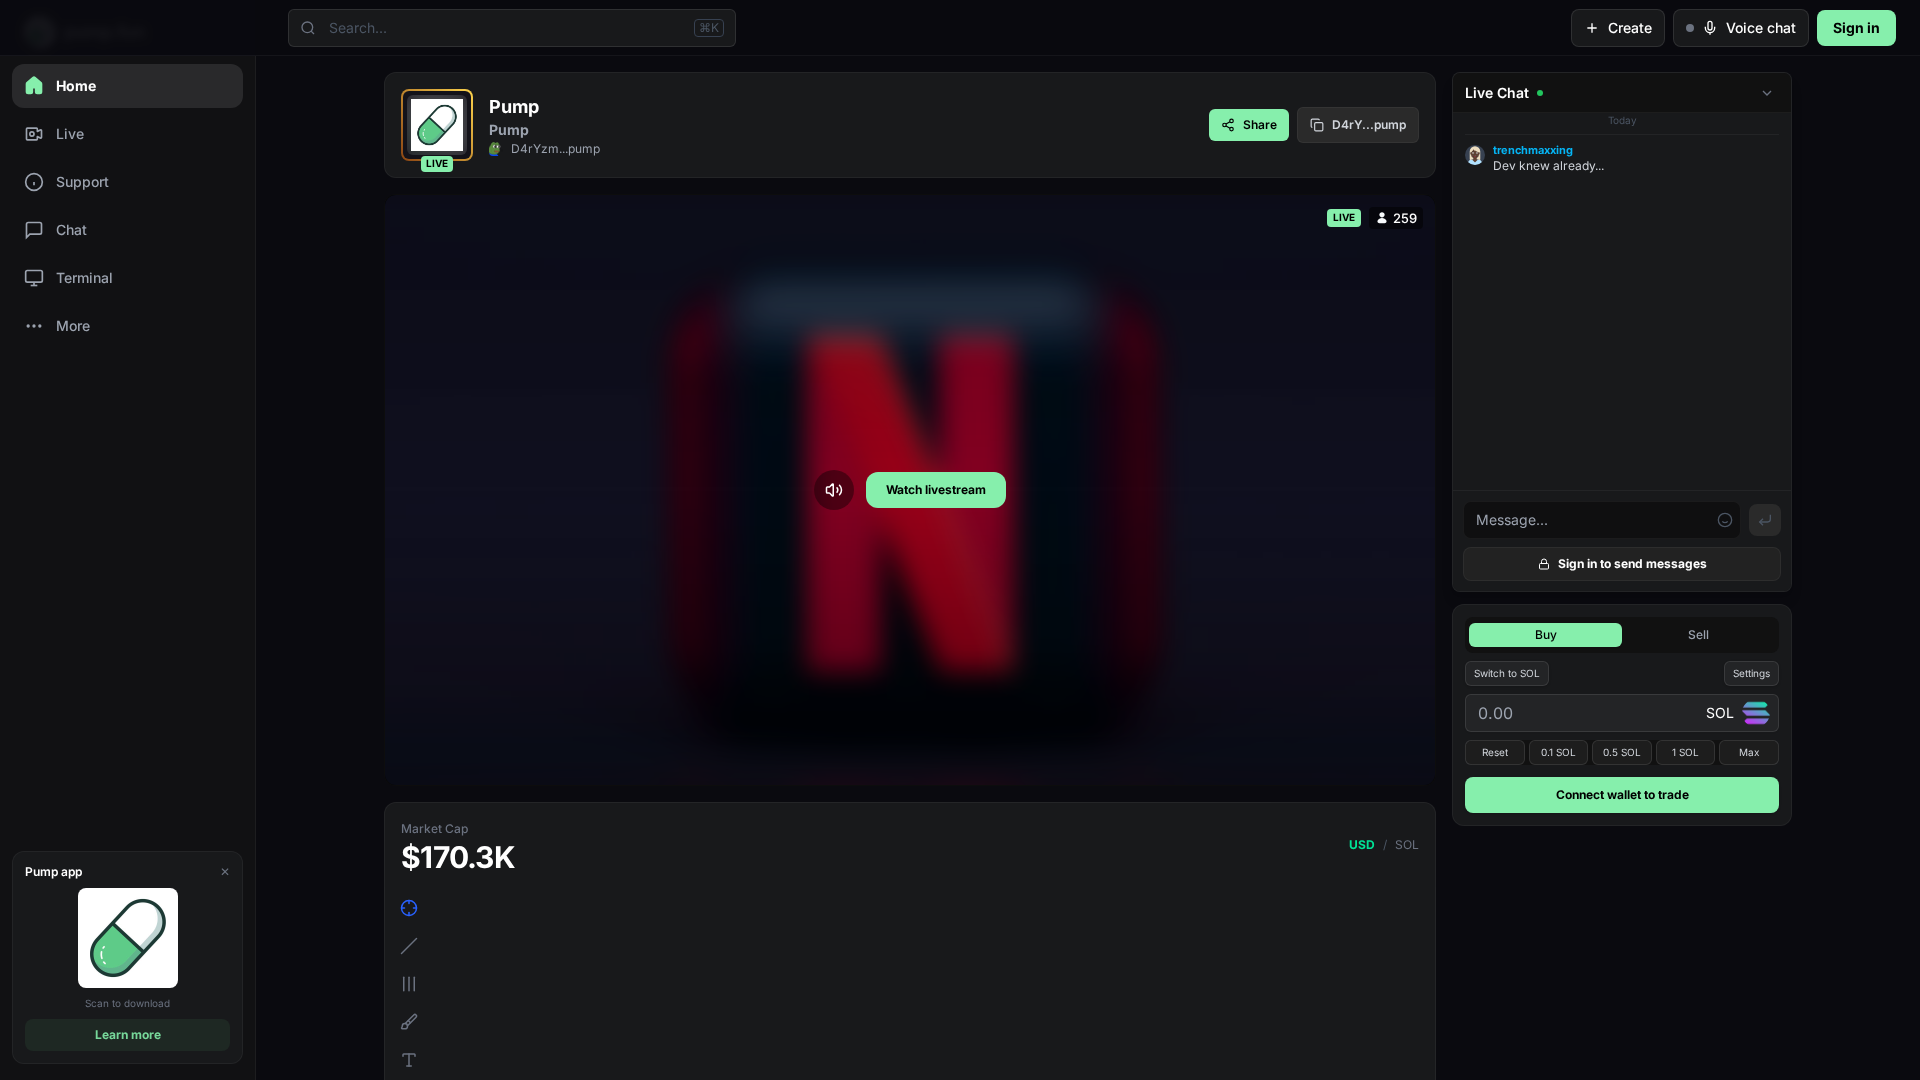
Task: Click Connect wallet to trade
Action: 1622,795
